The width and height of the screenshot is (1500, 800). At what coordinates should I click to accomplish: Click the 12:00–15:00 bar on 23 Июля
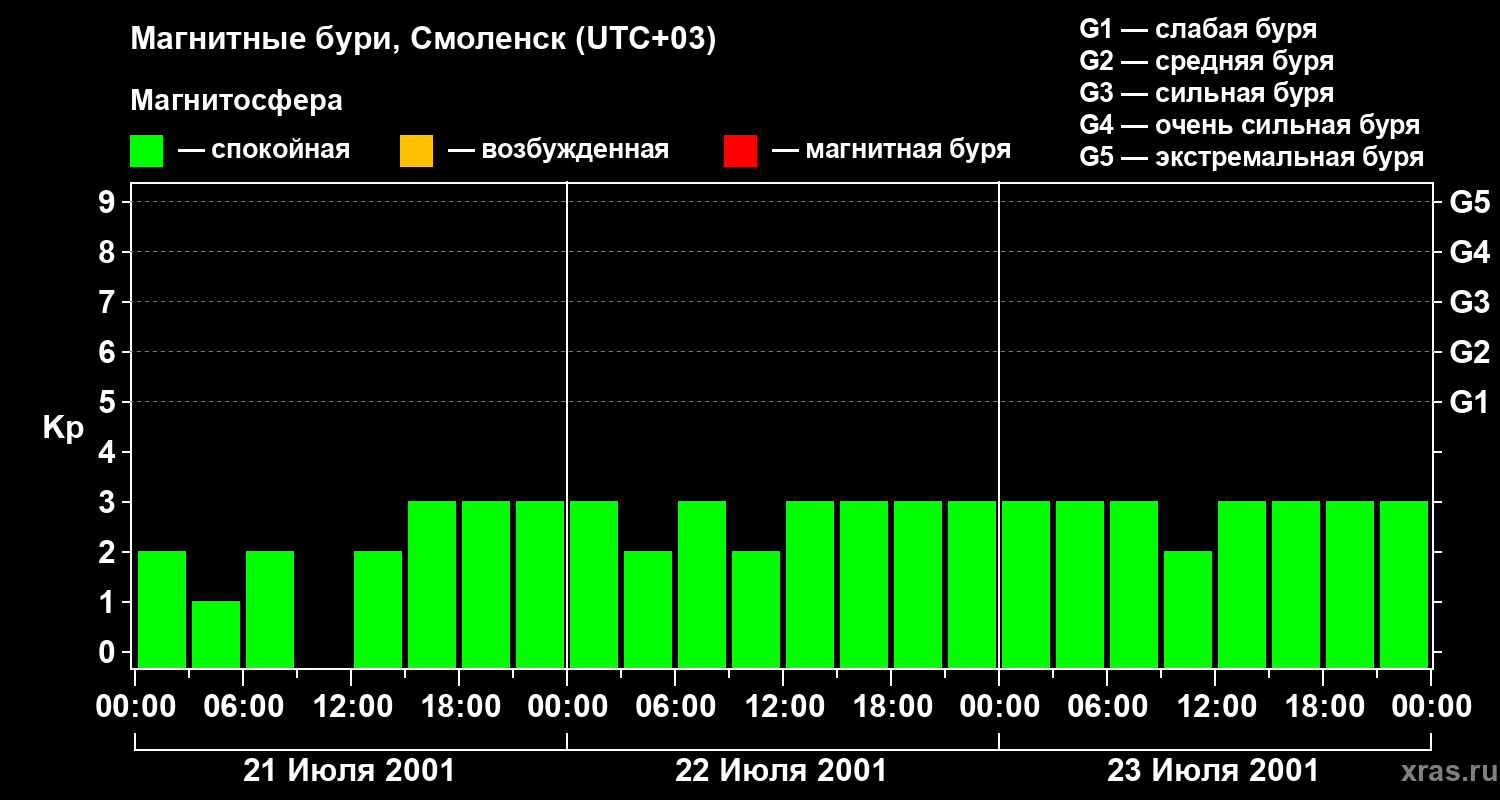pyautogui.click(x=1242, y=584)
